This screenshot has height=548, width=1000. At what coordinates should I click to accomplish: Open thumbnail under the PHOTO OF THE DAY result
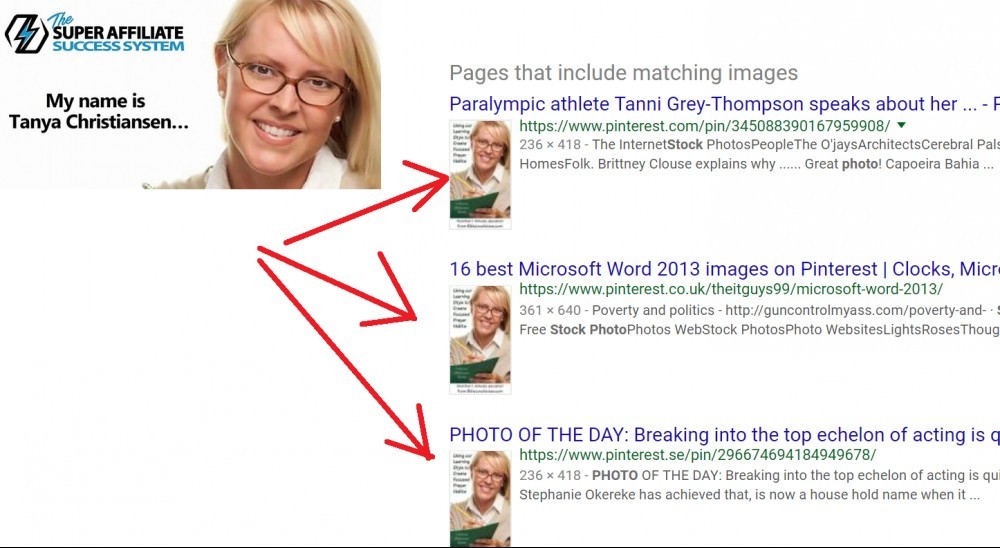coord(480,498)
